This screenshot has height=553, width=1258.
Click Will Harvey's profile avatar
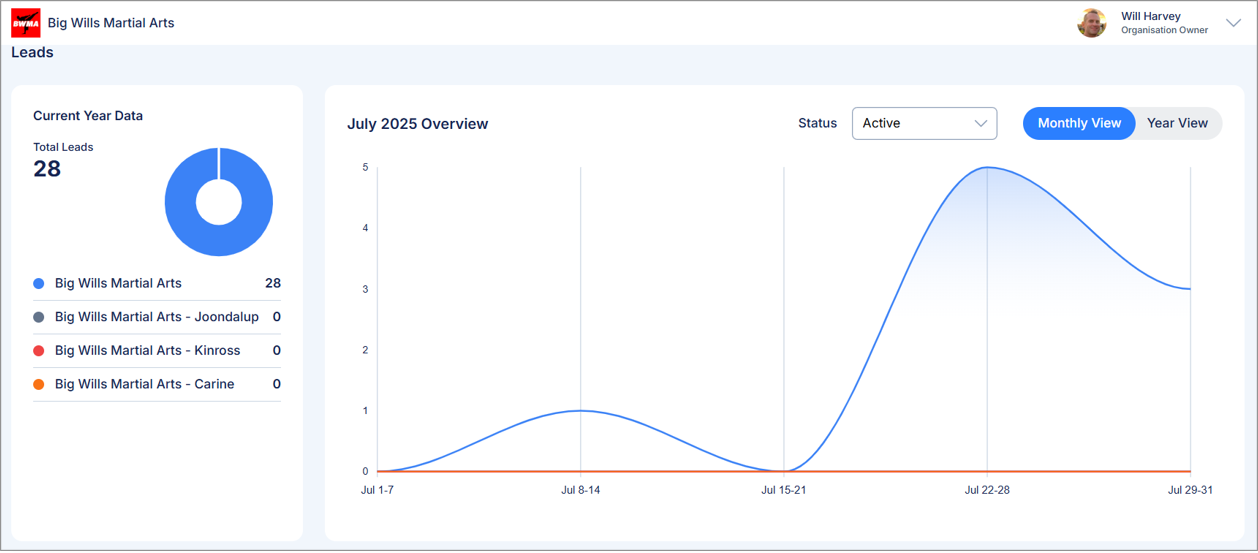pyautogui.click(x=1091, y=23)
